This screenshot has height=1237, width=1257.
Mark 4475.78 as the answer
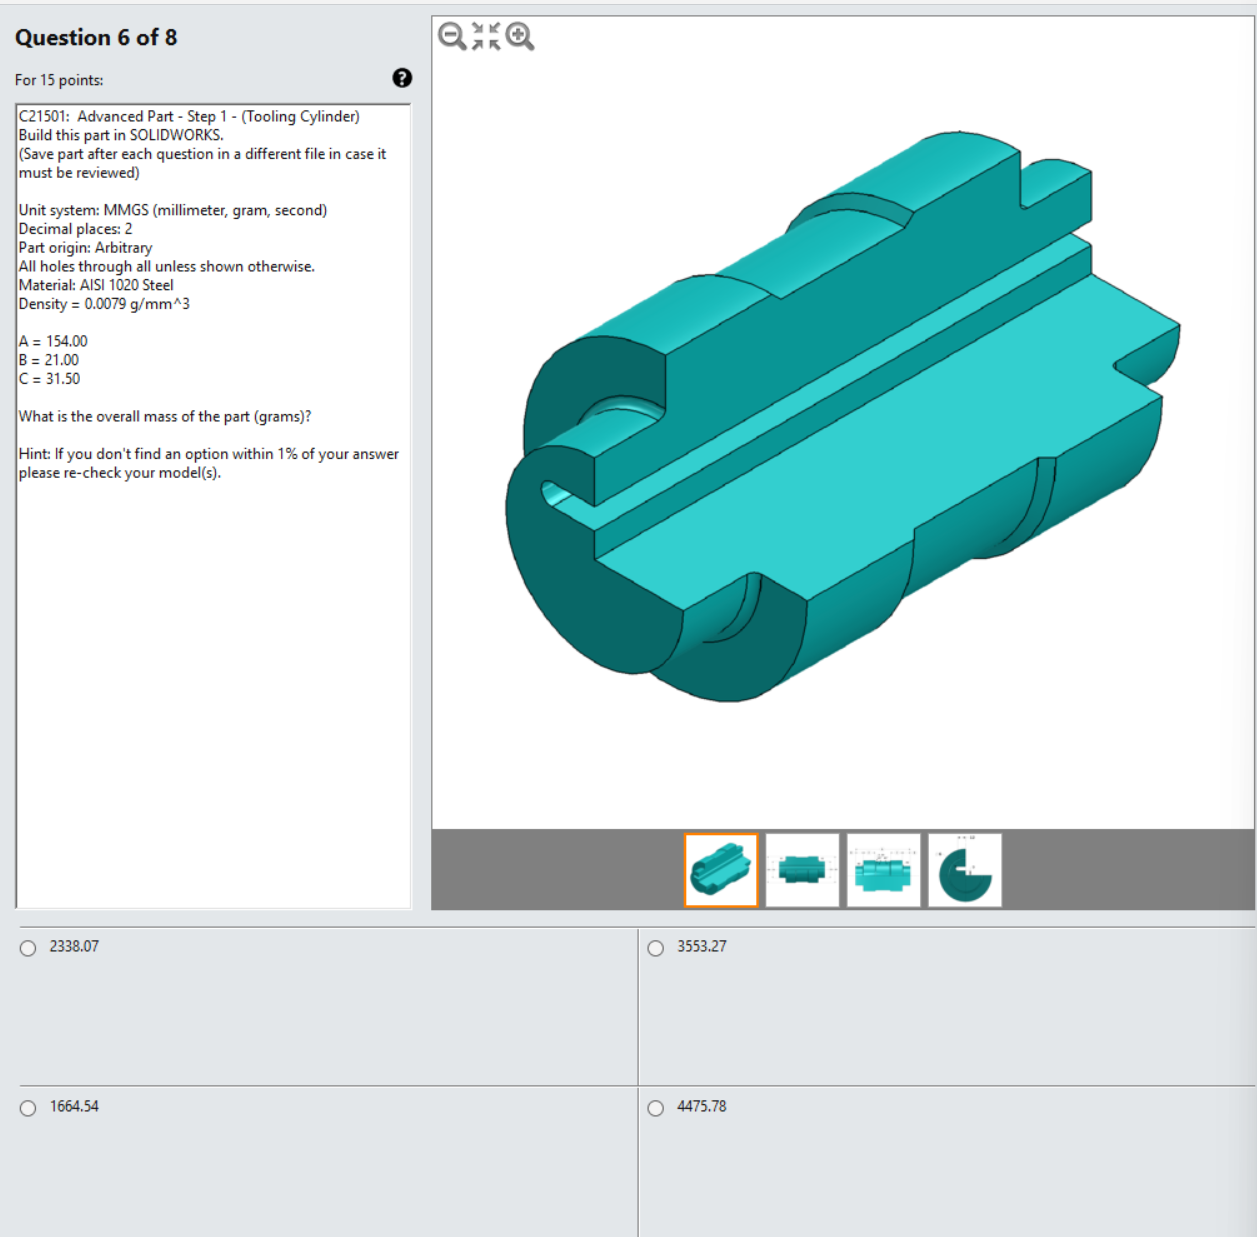click(x=655, y=1108)
